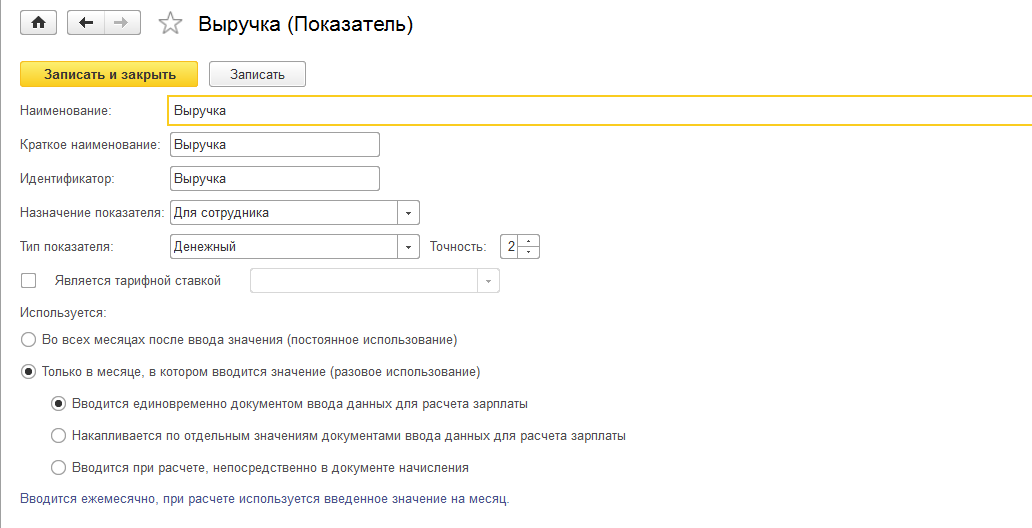Select 'Во всех месяцах после ввода значения' option
This screenshot has height=528, width=1032.
click(x=29, y=339)
